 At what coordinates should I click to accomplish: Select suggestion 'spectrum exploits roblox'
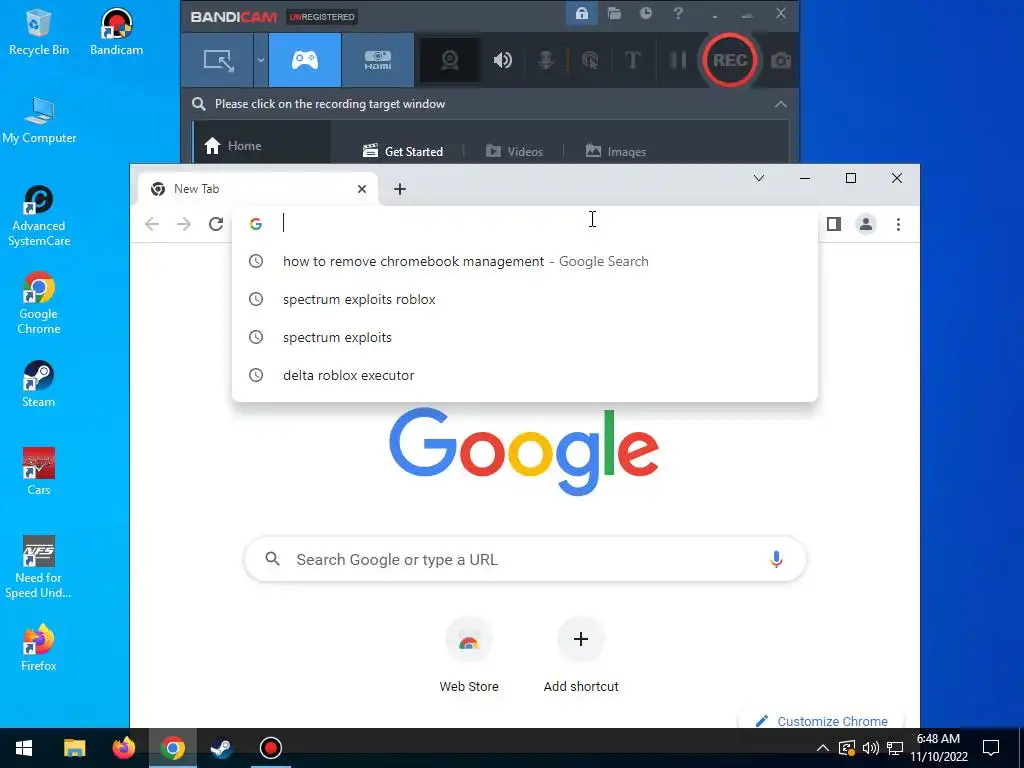tap(524, 299)
